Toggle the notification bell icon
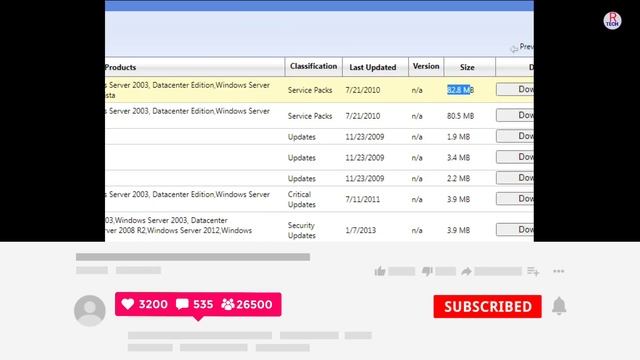640x360 pixels. click(x=559, y=306)
